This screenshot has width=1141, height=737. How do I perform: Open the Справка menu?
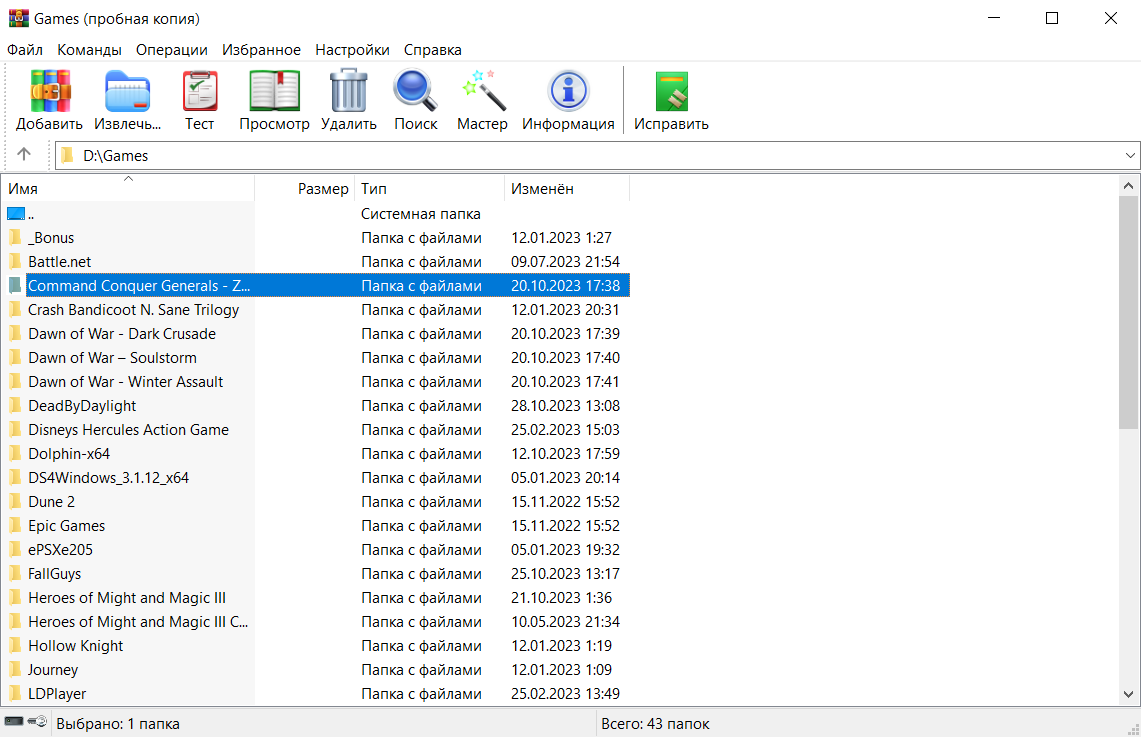(433, 49)
